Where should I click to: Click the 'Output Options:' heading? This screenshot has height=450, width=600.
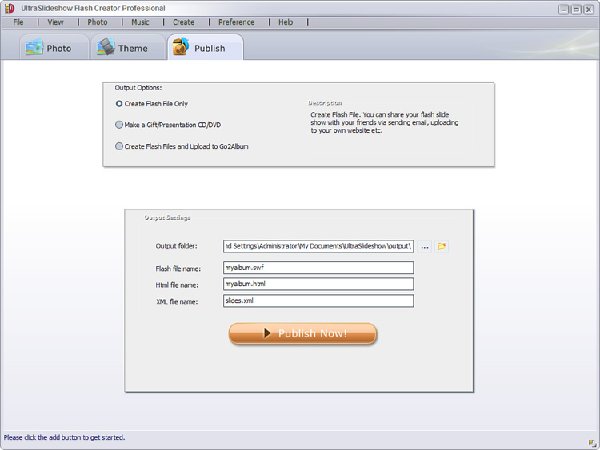click(x=138, y=88)
